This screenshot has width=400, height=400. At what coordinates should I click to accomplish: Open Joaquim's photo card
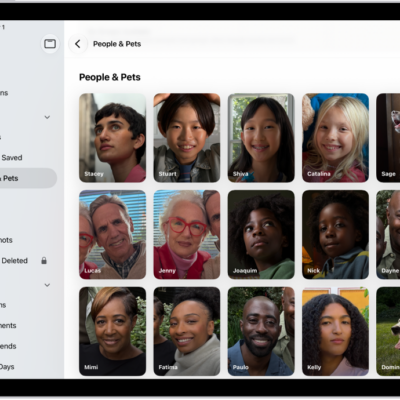pos(261,235)
